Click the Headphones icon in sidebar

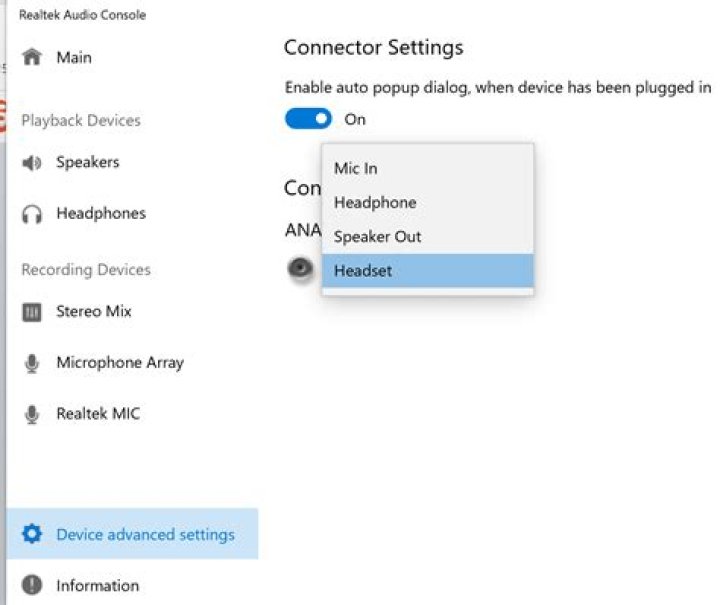[32, 214]
